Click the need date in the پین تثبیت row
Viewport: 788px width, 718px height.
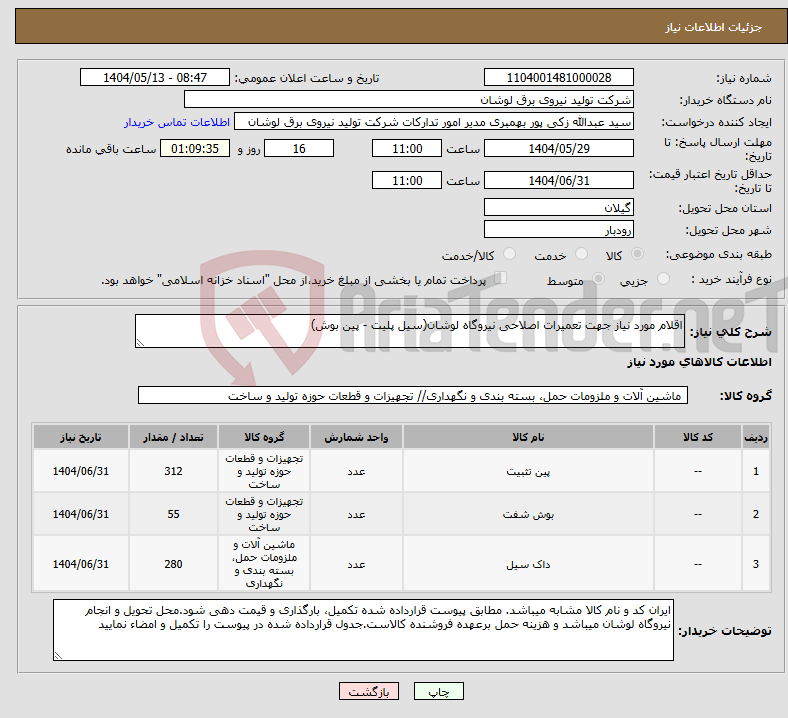[80, 471]
